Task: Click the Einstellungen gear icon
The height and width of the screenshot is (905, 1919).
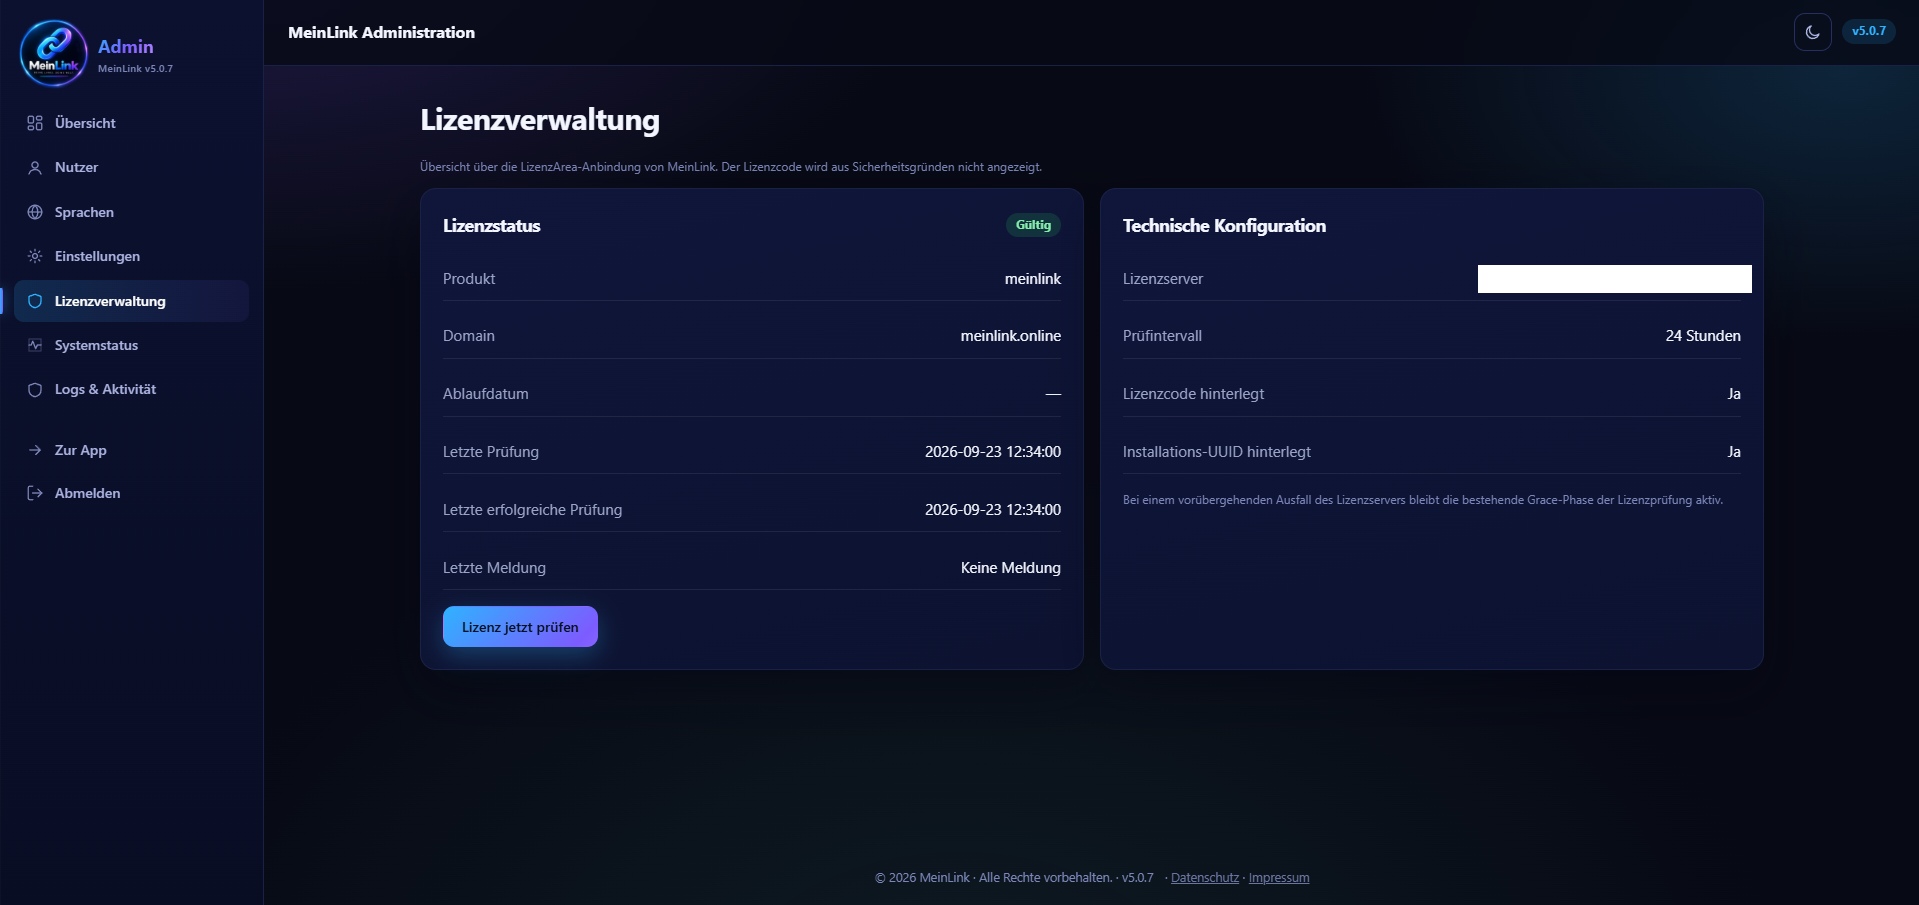Action: pos(35,256)
